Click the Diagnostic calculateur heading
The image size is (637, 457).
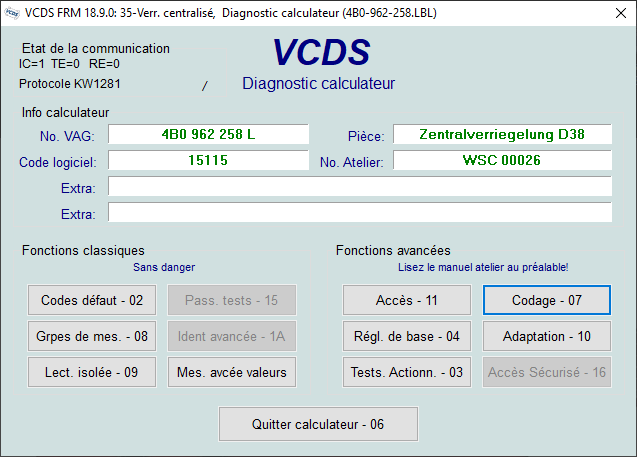tap(318, 83)
